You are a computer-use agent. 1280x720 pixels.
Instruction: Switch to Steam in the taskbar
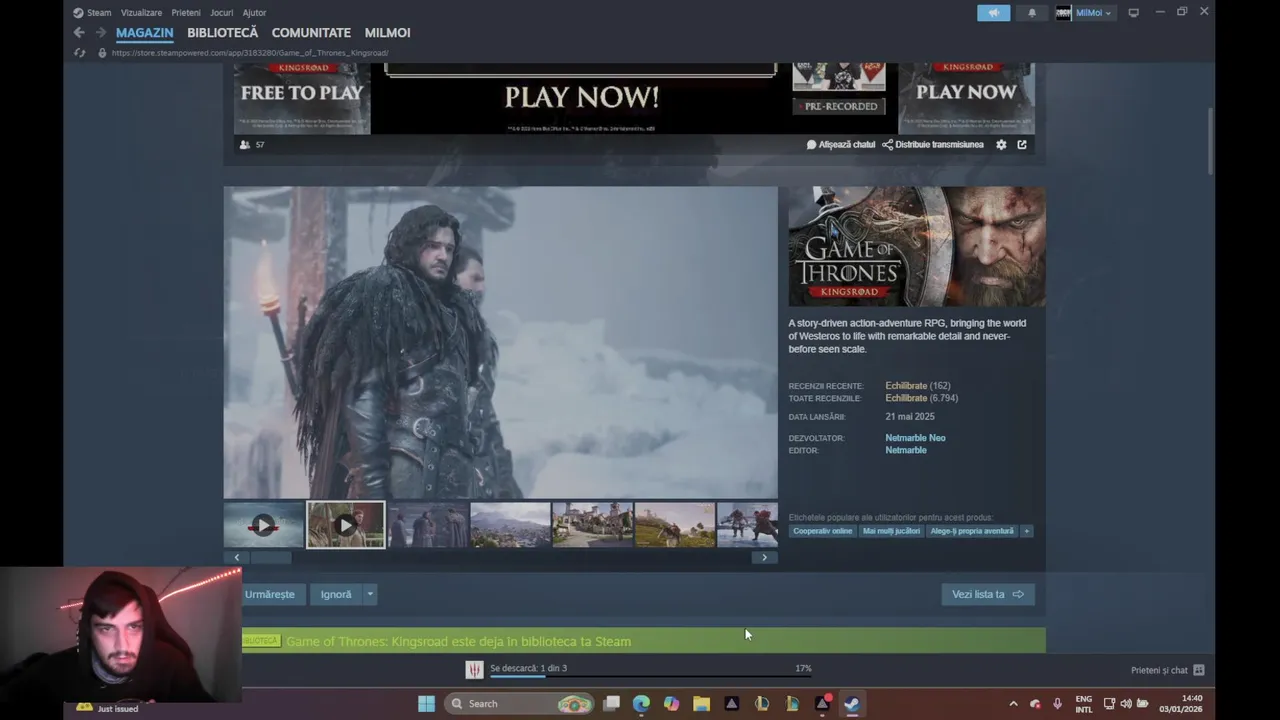coord(852,704)
